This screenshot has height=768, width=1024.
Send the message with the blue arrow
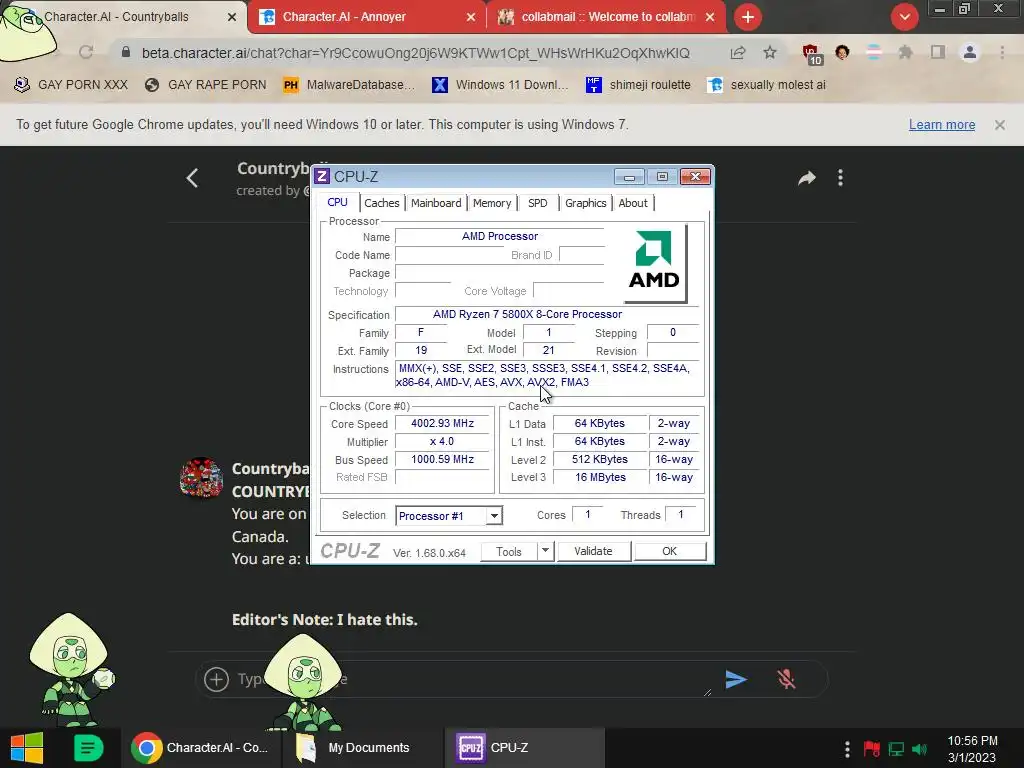tap(736, 679)
